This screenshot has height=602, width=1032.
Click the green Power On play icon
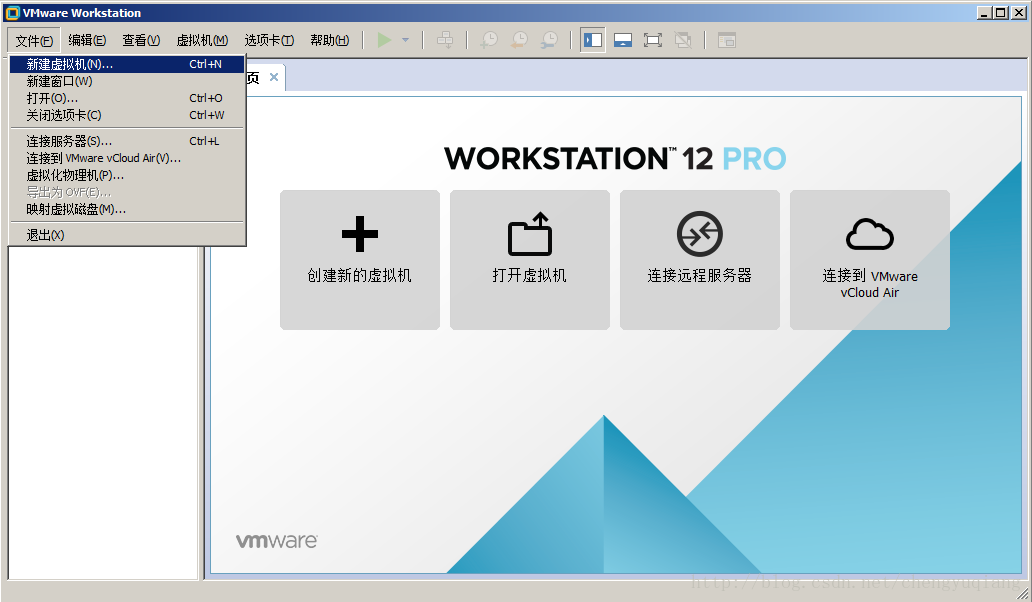coord(384,40)
